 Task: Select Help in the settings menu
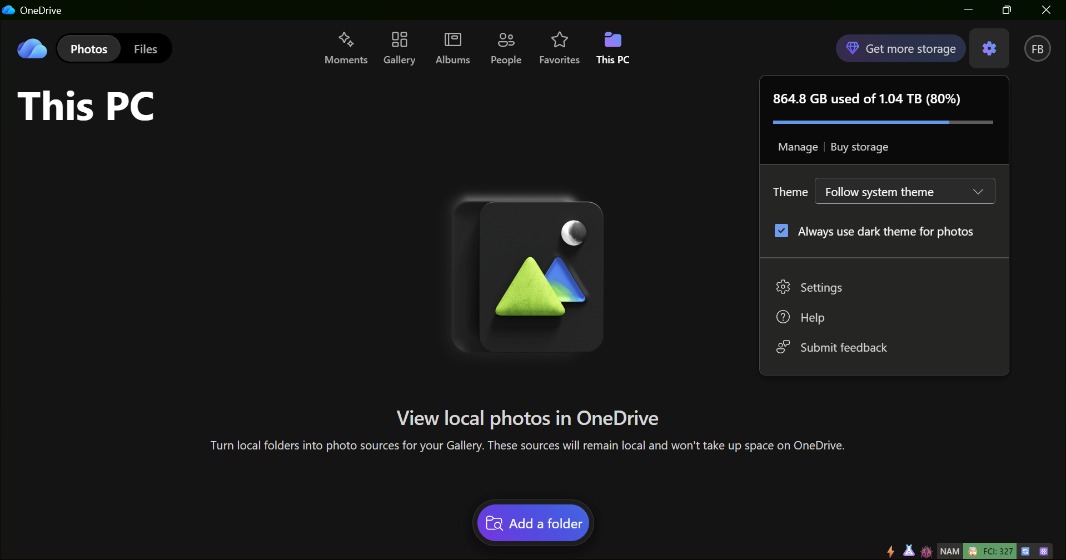pos(811,318)
